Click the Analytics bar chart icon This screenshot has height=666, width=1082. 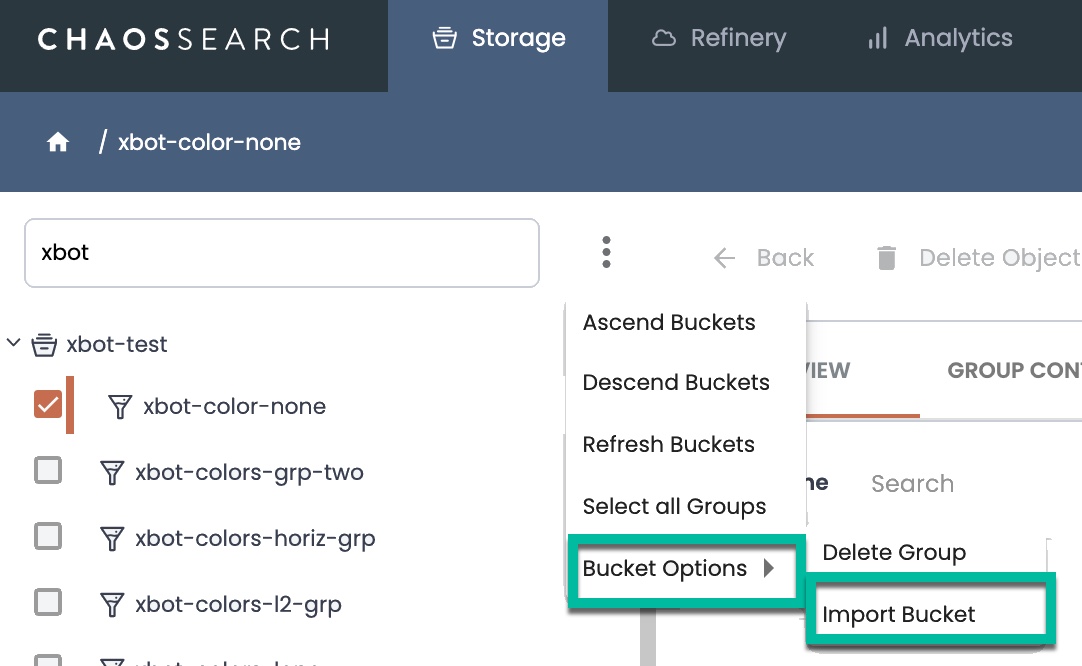[x=878, y=38]
